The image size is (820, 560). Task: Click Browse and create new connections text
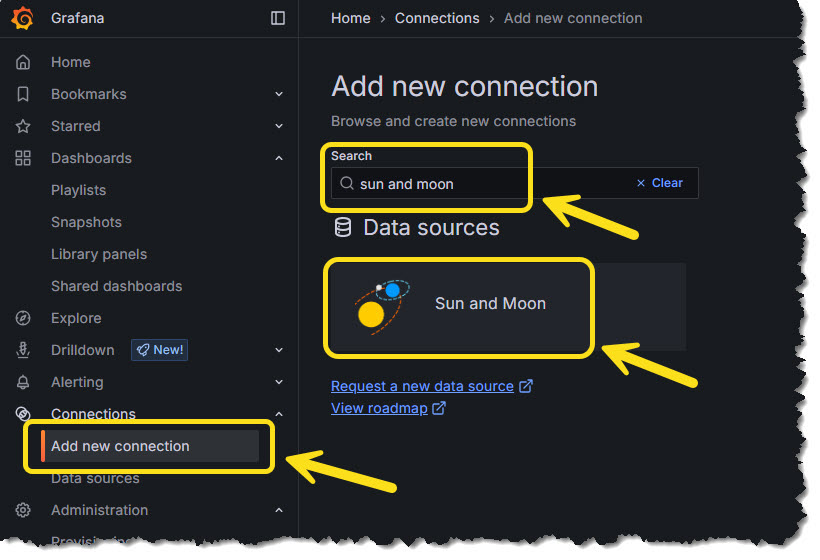coord(453,121)
